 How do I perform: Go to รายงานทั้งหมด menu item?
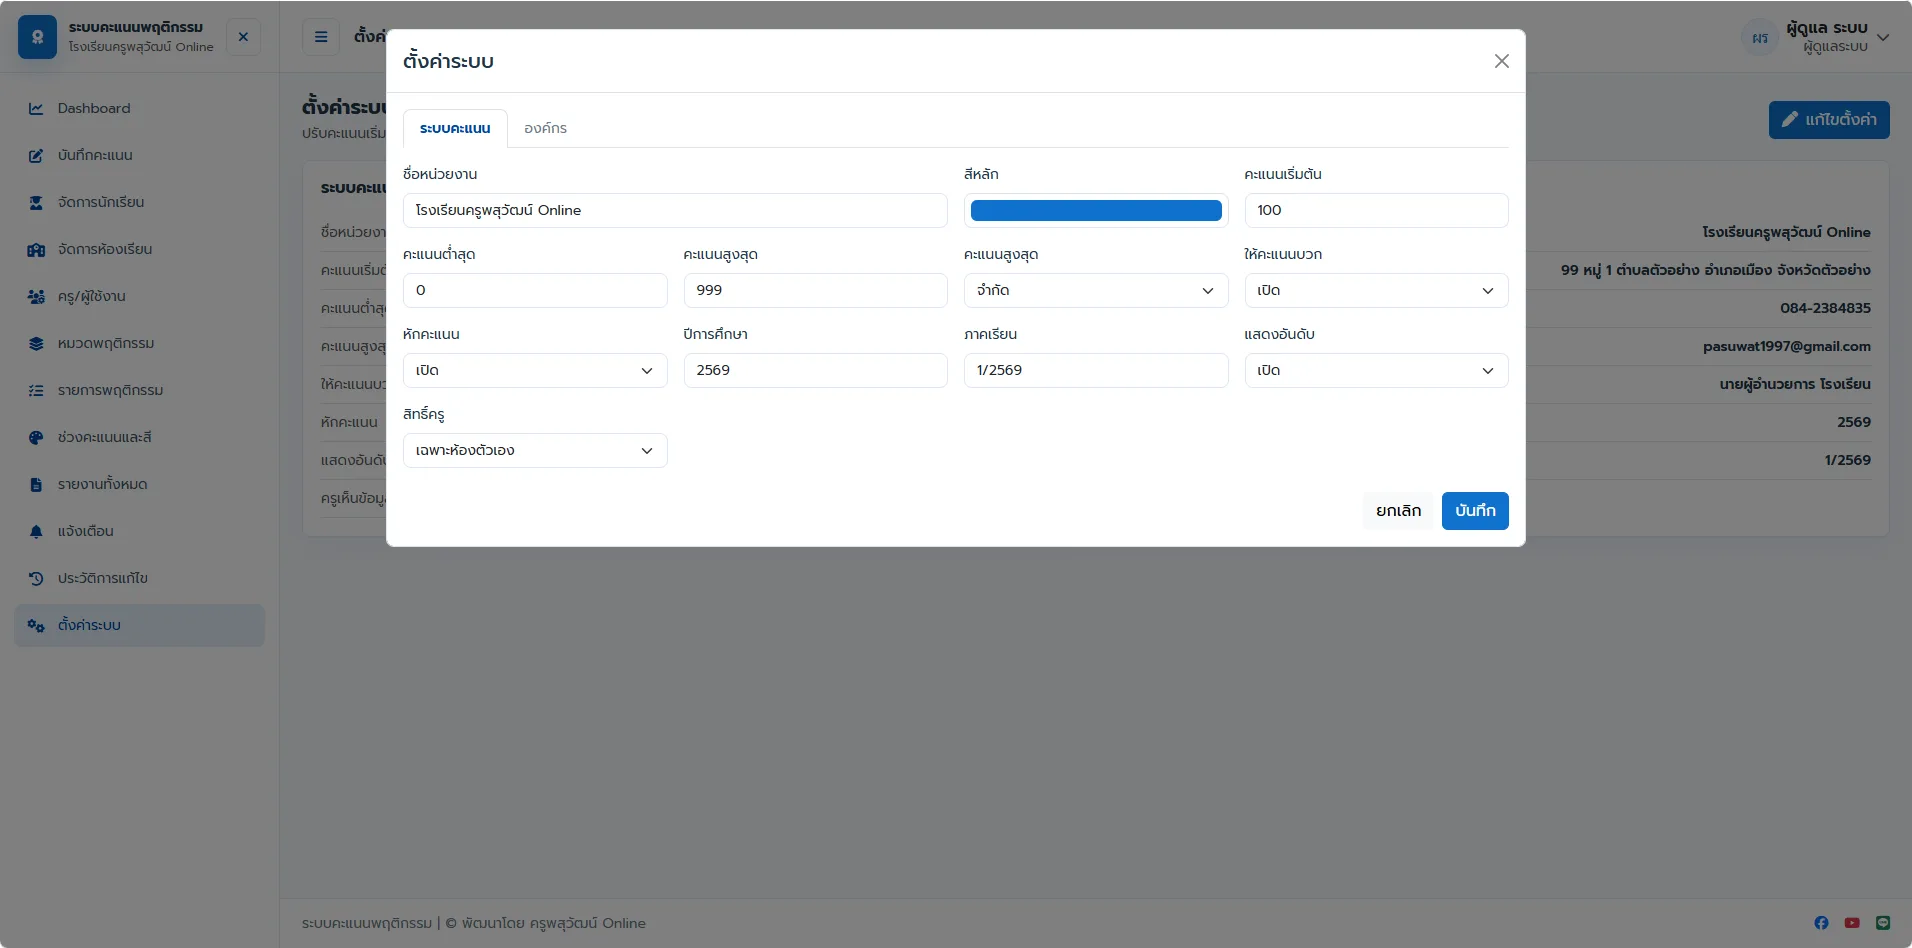[x=140, y=484]
